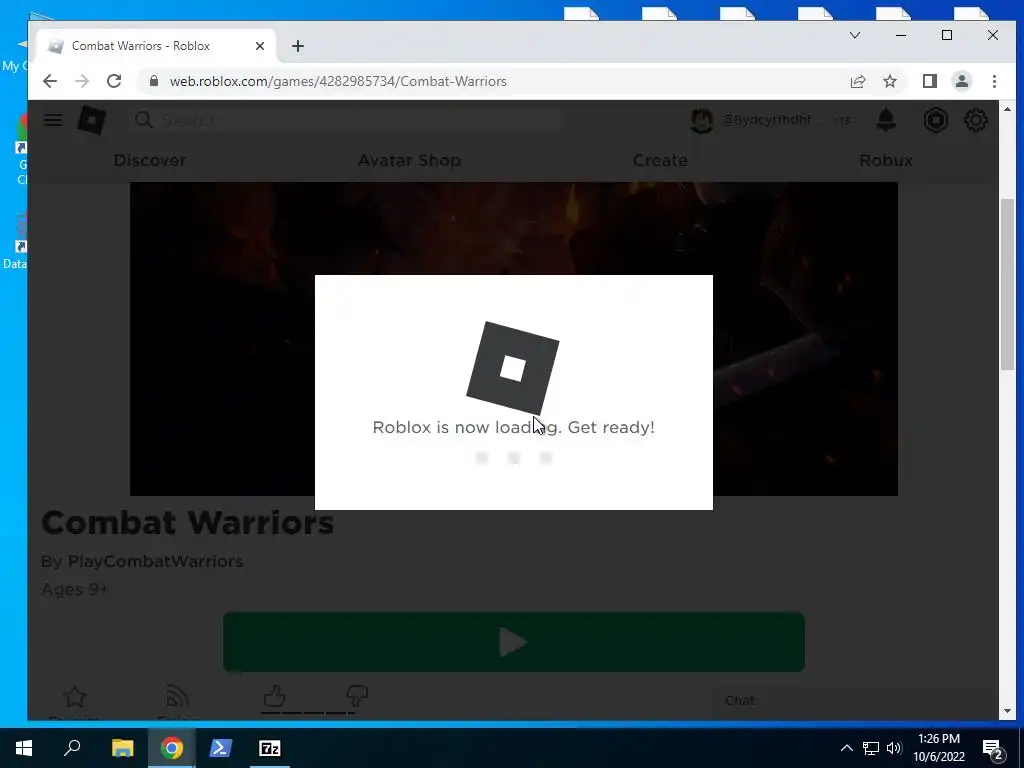Open a new Chrome tab

point(298,46)
